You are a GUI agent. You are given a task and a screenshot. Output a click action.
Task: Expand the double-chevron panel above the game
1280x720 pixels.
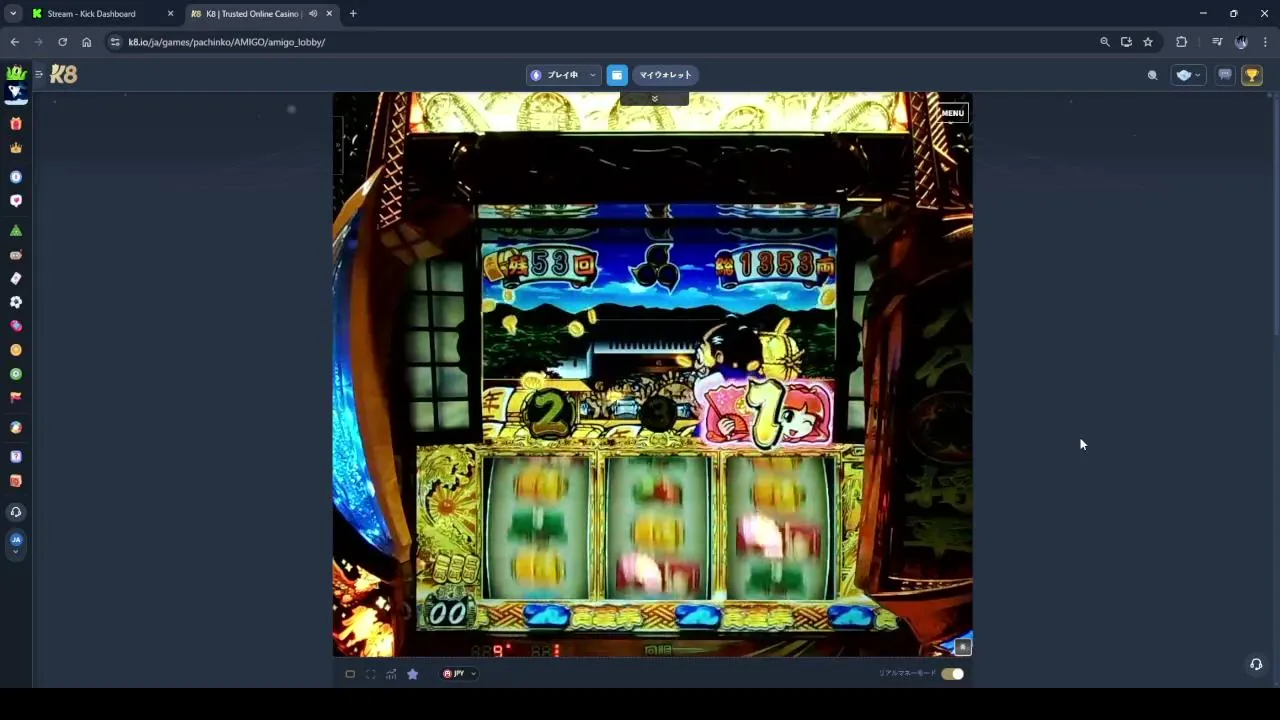point(654,98)
